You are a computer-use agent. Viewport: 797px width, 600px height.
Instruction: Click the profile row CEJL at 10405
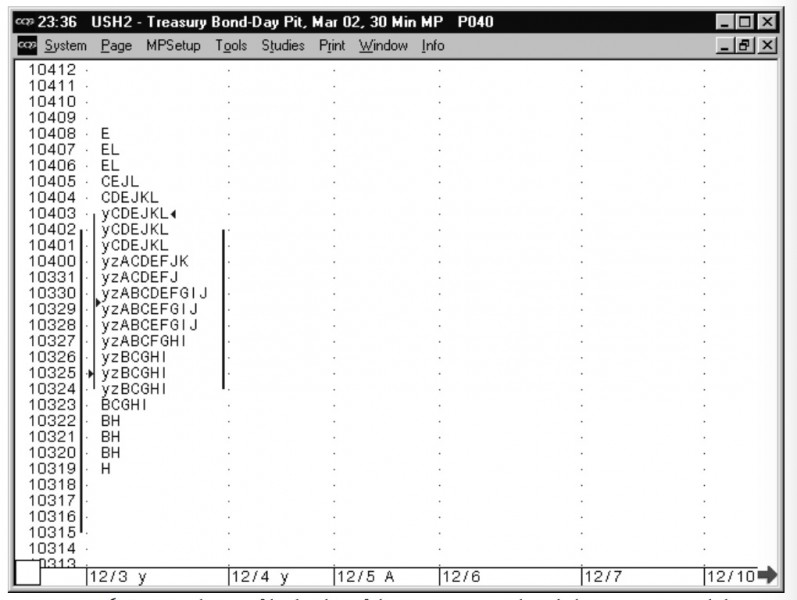point(119,182)
